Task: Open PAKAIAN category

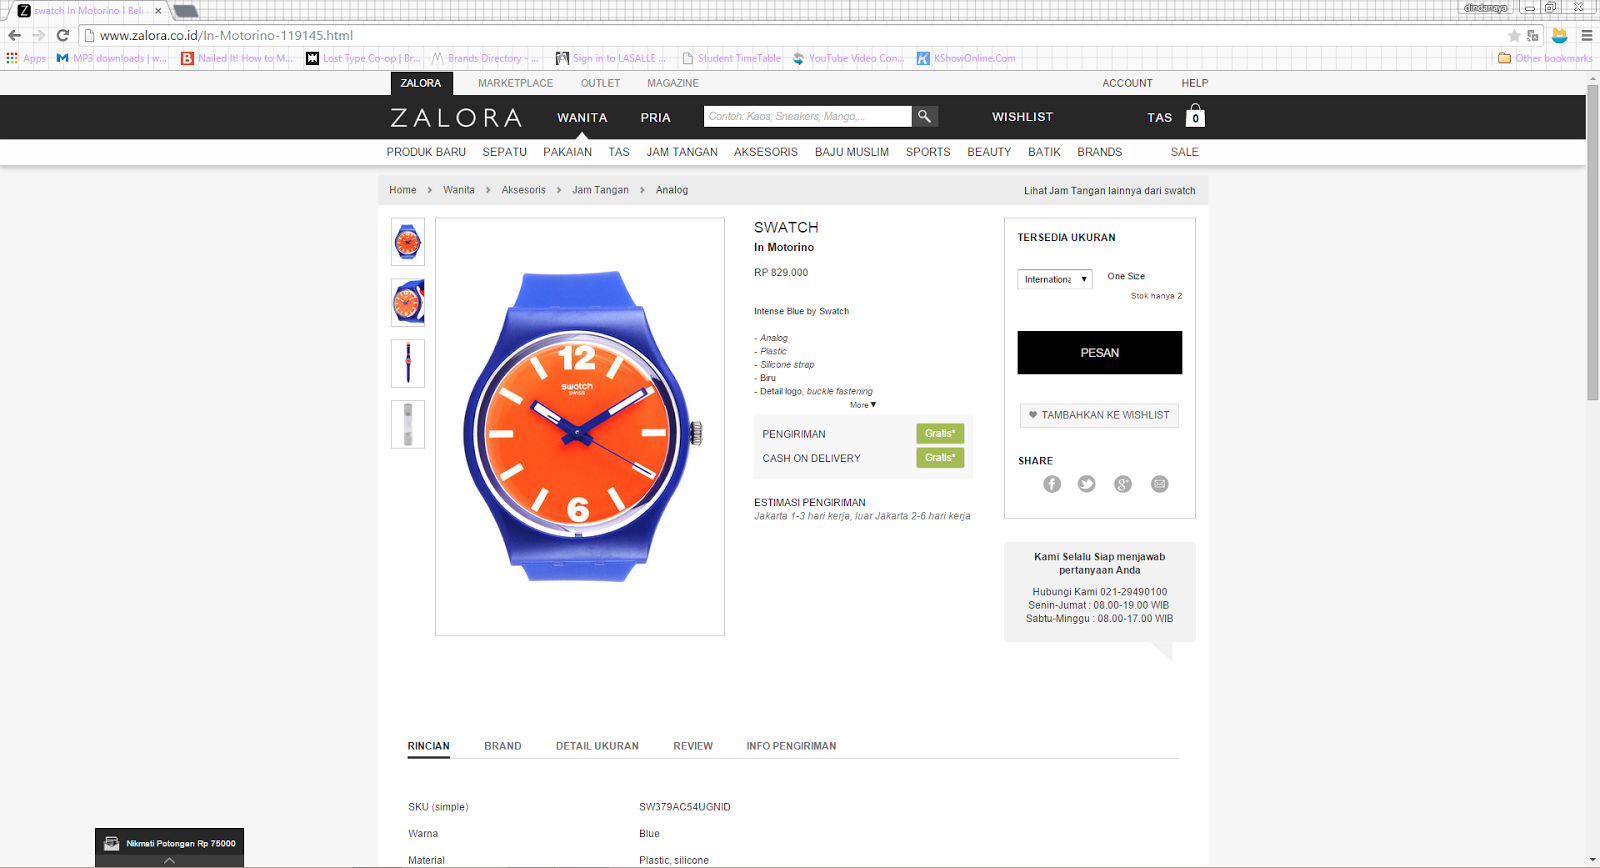Action: pos(567,152)
